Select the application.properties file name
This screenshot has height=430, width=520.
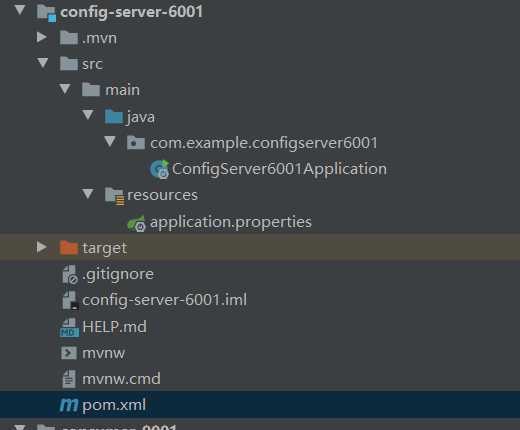231,222
